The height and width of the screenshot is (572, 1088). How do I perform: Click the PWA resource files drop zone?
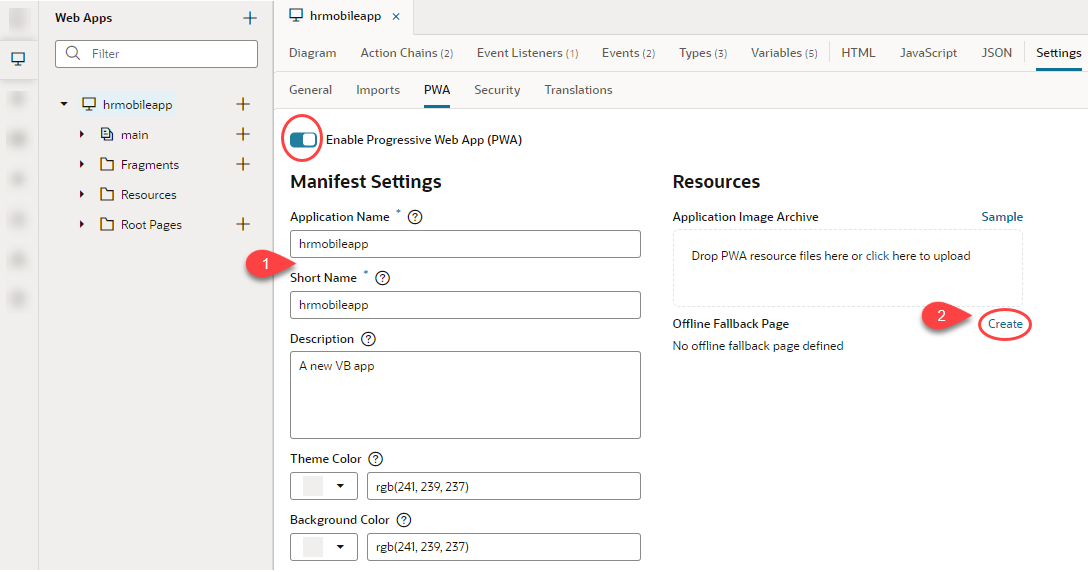point(847,269)
